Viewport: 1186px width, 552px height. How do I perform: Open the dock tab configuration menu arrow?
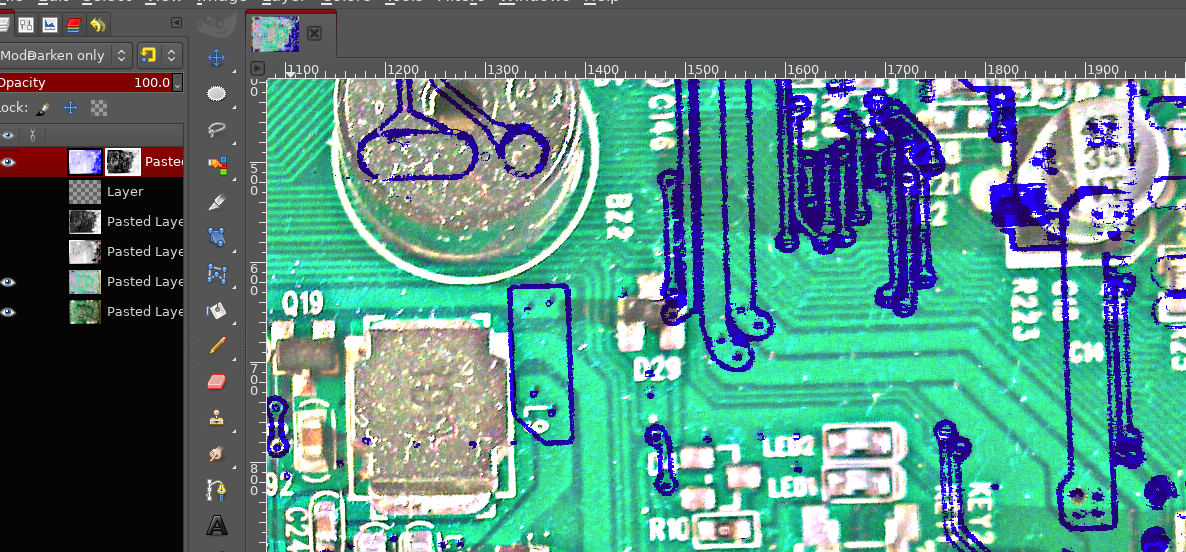click(x=176, y=23)
